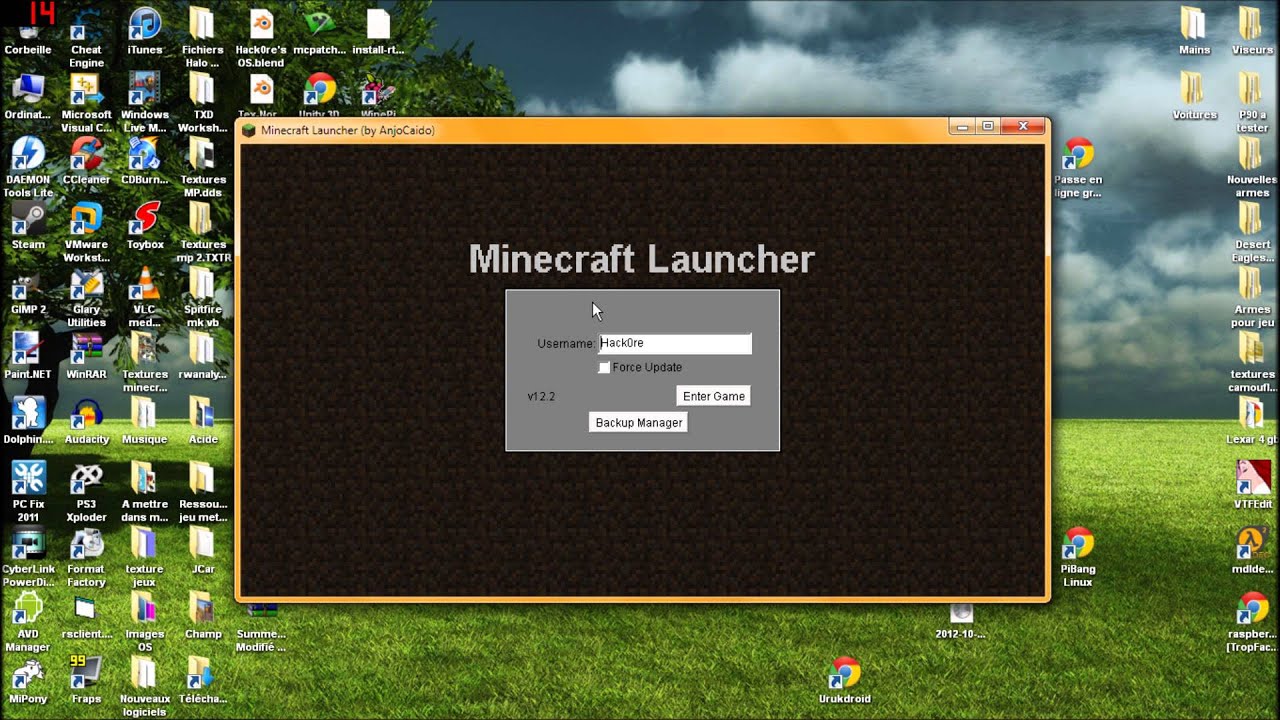This screenshot has width=1280, height=720.
Task: Open raspberry TropFac Chrome shortcut
Action: pyautogui.click(x=1252, y=622)
